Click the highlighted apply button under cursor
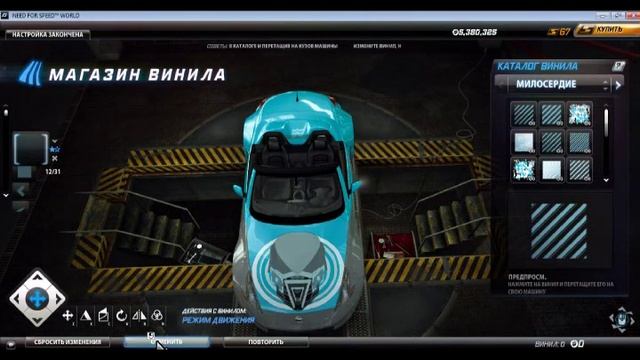The height and width of the screenshot is (360, 640). tap(167, 342)
